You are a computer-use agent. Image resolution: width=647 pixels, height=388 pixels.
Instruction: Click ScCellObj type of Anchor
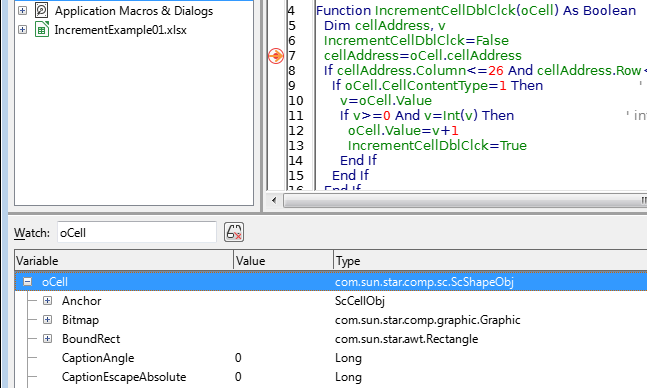coord(359,301)
